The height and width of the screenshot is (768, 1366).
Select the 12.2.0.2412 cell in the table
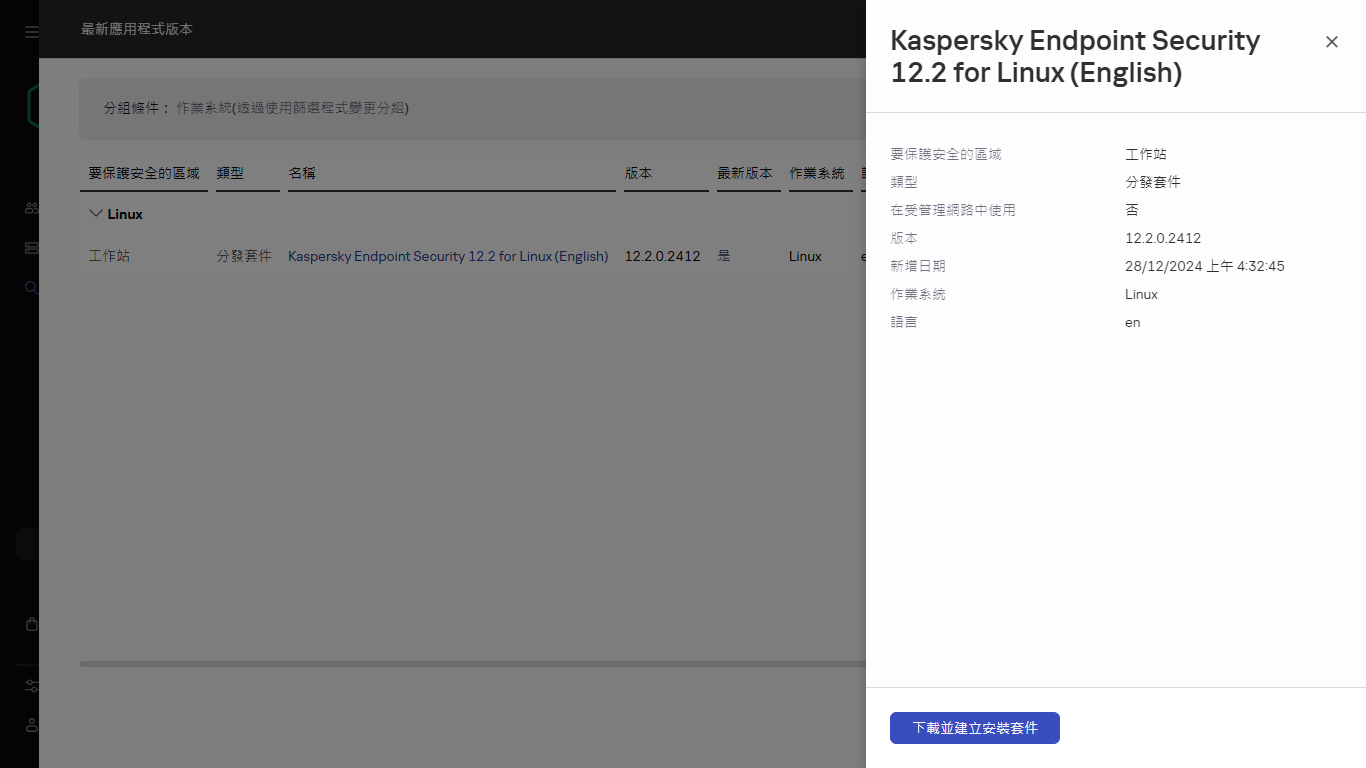click(662, 256)
